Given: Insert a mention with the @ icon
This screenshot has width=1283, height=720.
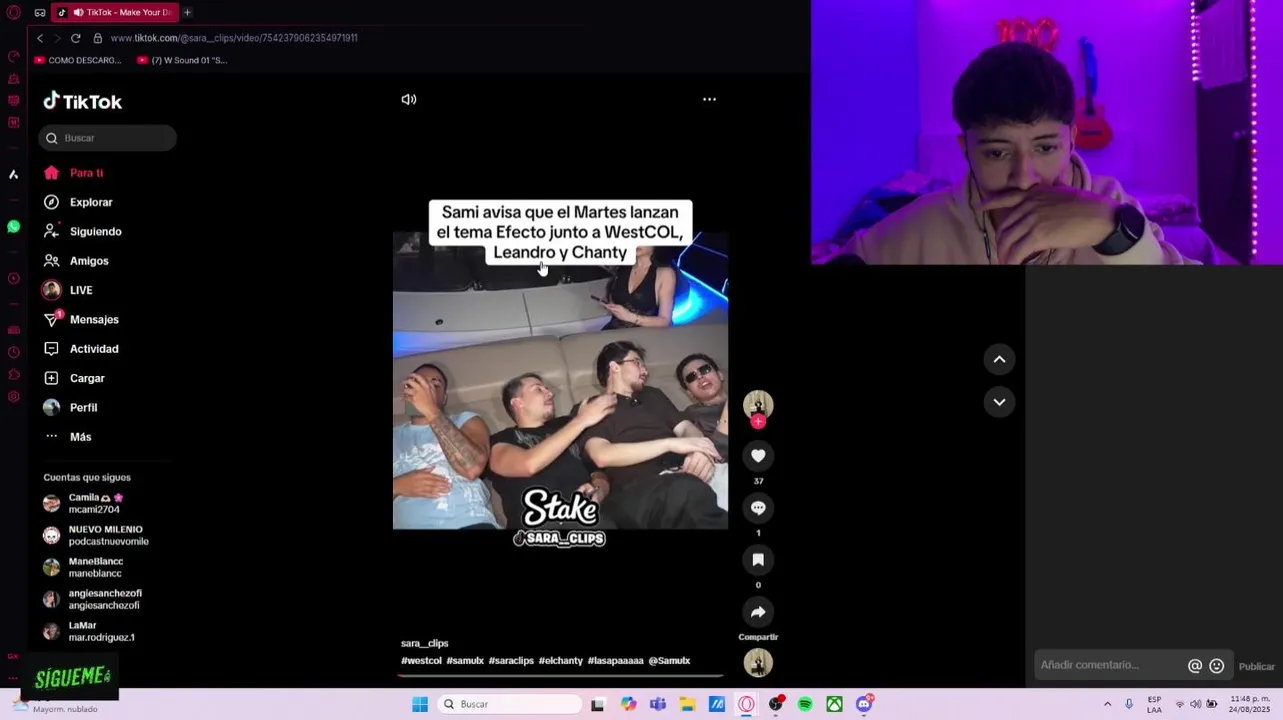Looking at the screenshot, I should click(x=1195, y=666).
